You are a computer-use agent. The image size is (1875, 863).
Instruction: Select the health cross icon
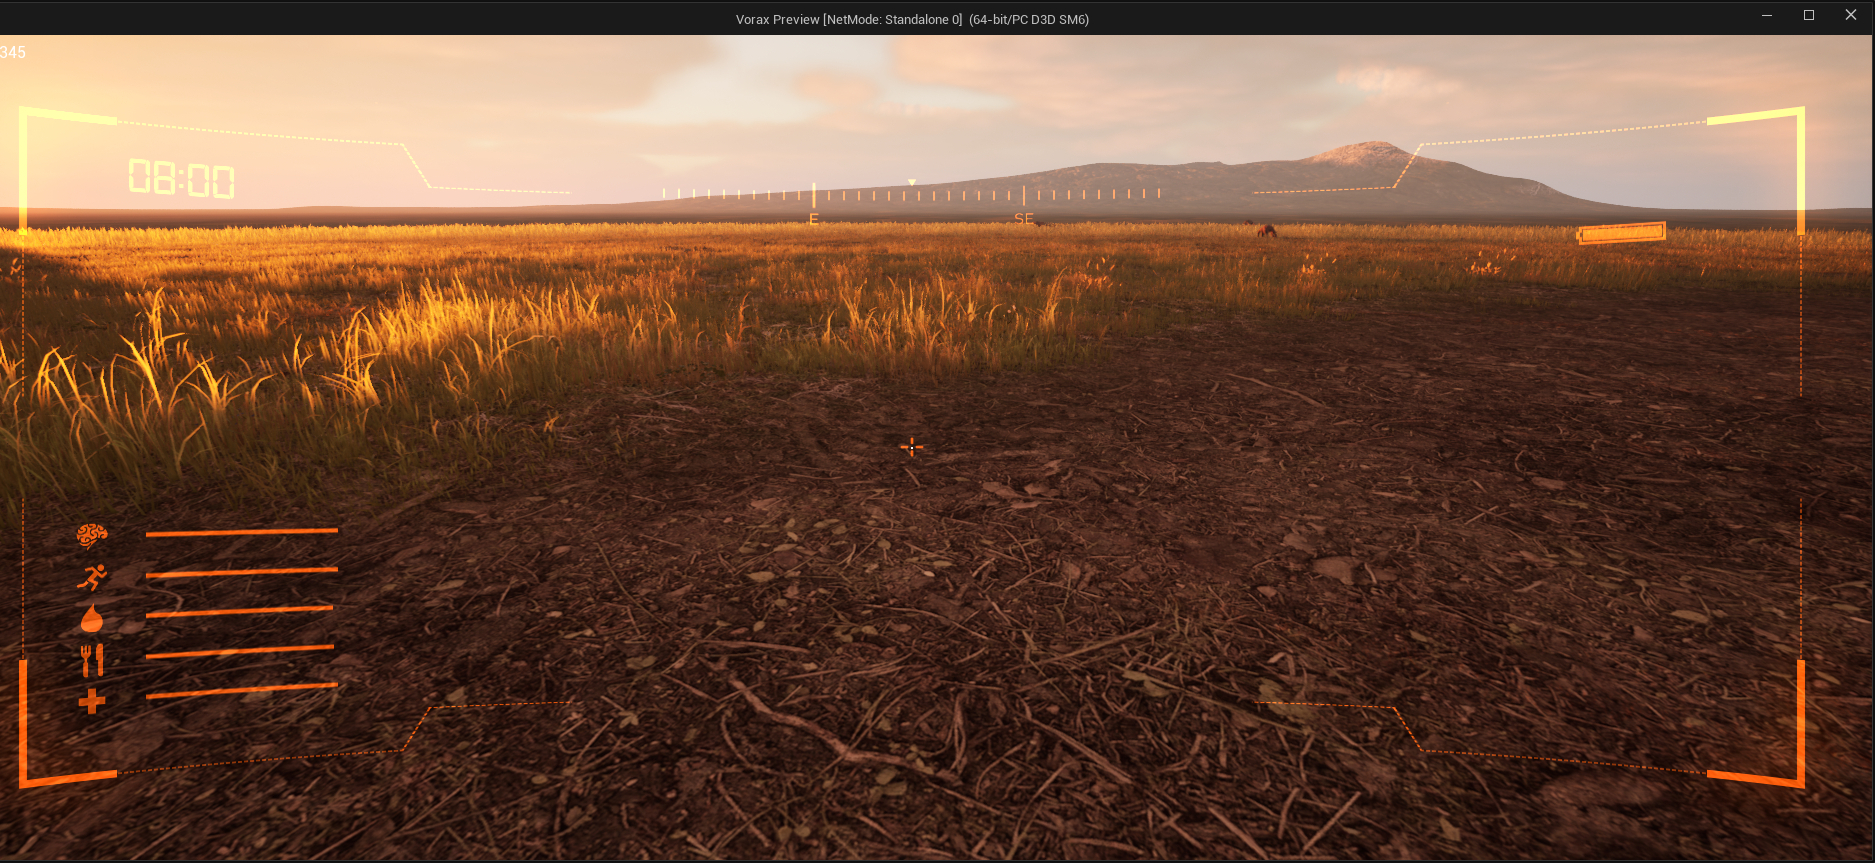92,702
